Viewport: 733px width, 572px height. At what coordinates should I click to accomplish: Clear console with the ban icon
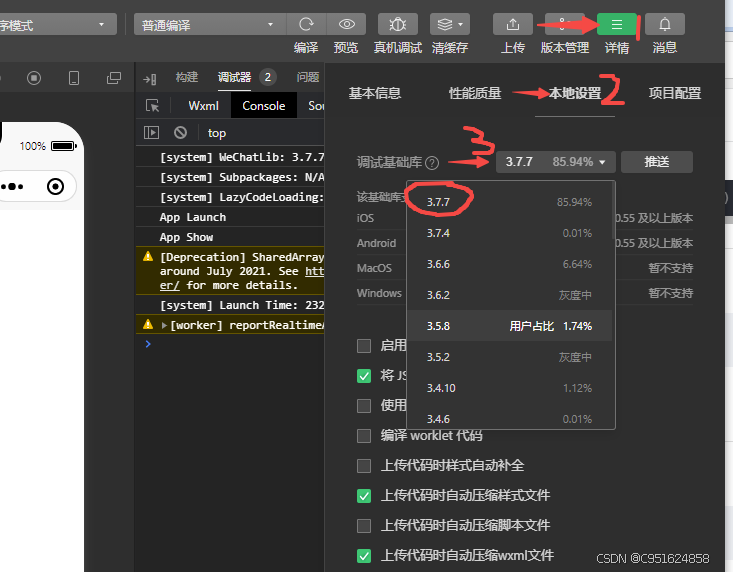180,133
